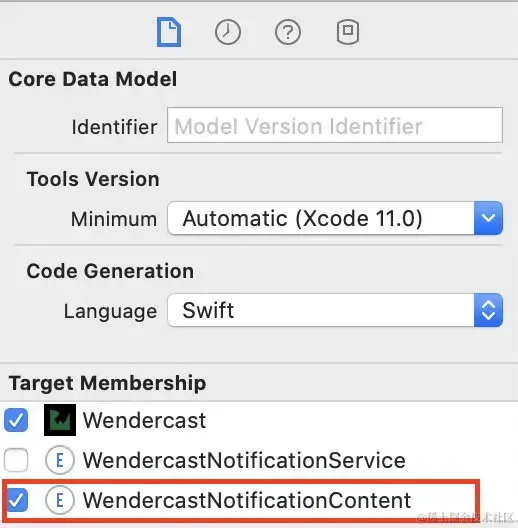Image resolution: width=518 pixels, height=528 pixels.
Task: Click the Wendercast app target icon
Action: click(x=60, y=420)
